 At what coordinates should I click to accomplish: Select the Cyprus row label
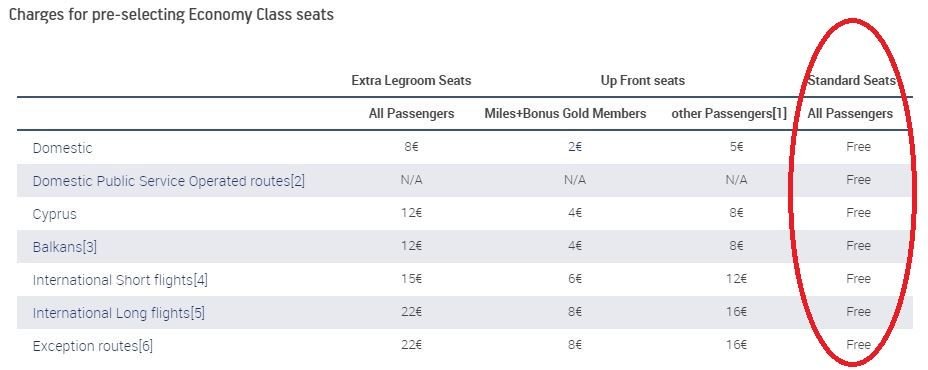[x=54, y=214]
